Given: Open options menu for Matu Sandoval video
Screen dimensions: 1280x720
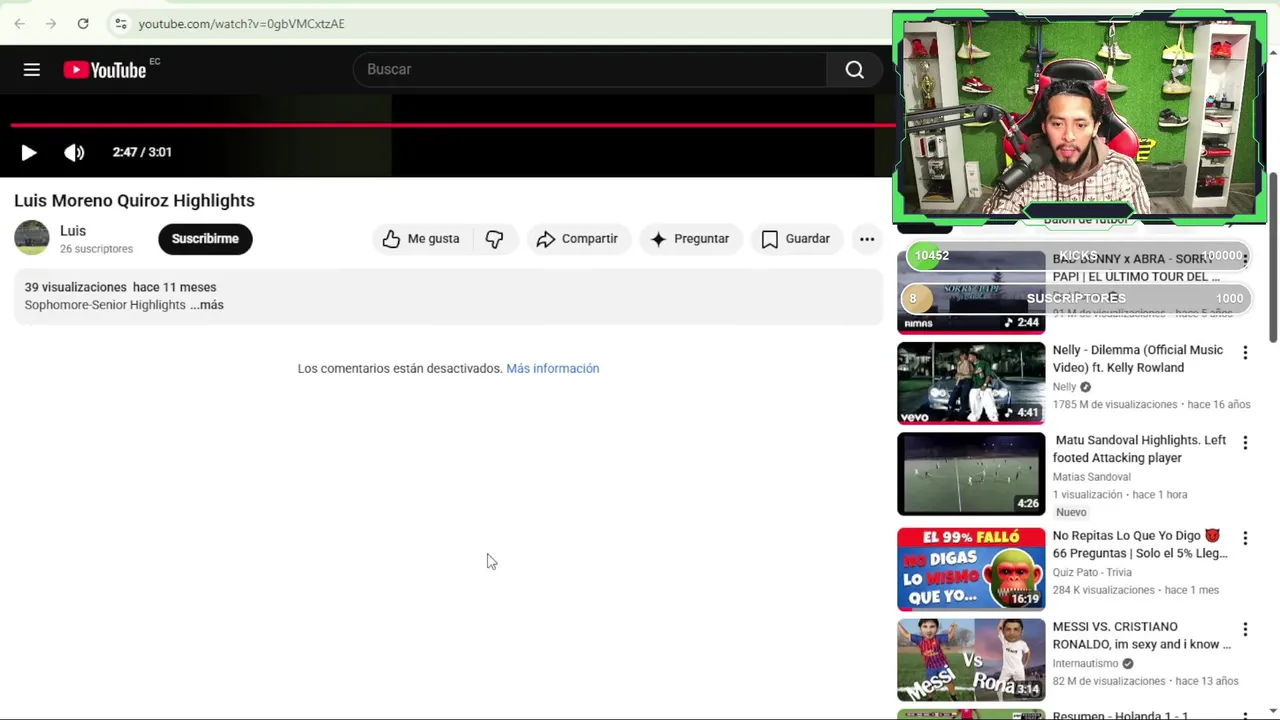Looking at the screenshot, I should 1245,442.
